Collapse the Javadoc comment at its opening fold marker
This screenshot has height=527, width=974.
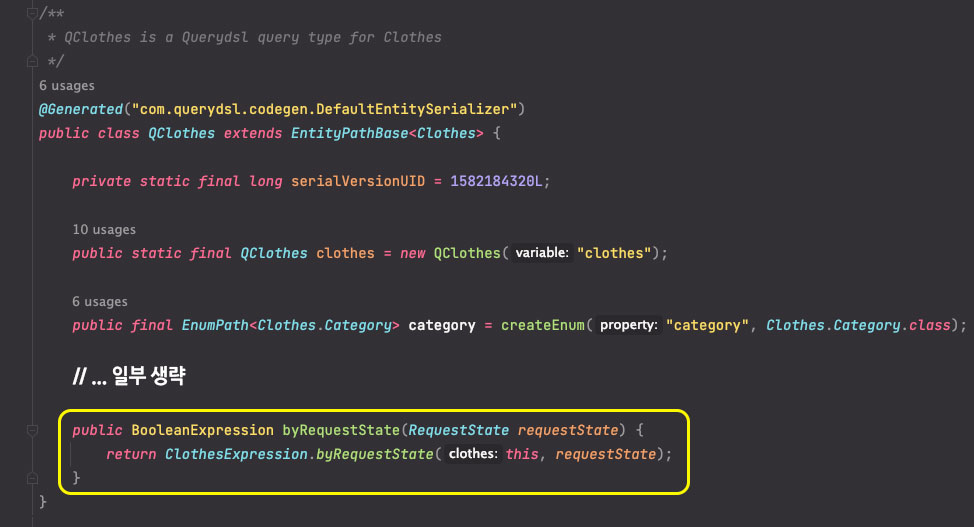tap(32, 13)
